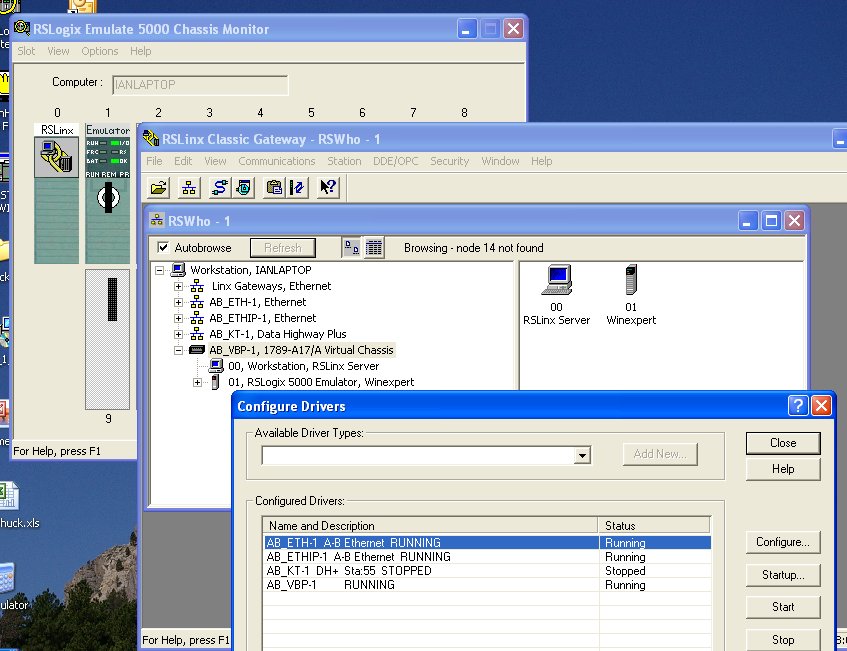Click the Chassis Monitor title bar icon
This screenshot has height=651, width=847.
(x=22, y=28)
